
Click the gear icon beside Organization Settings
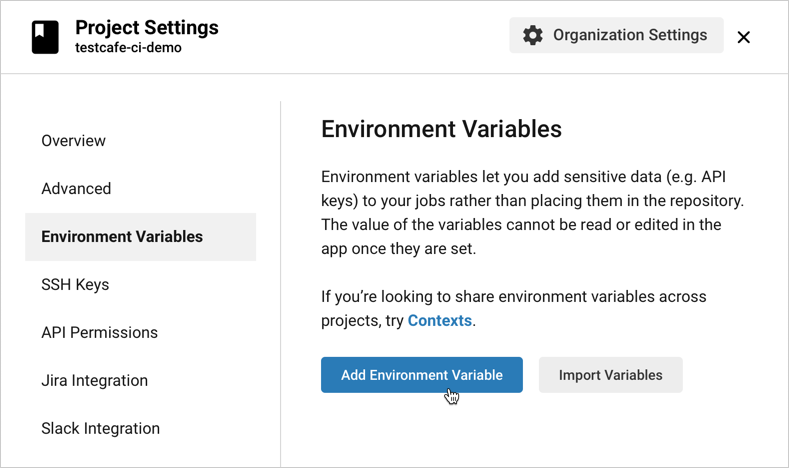[533, 35]
